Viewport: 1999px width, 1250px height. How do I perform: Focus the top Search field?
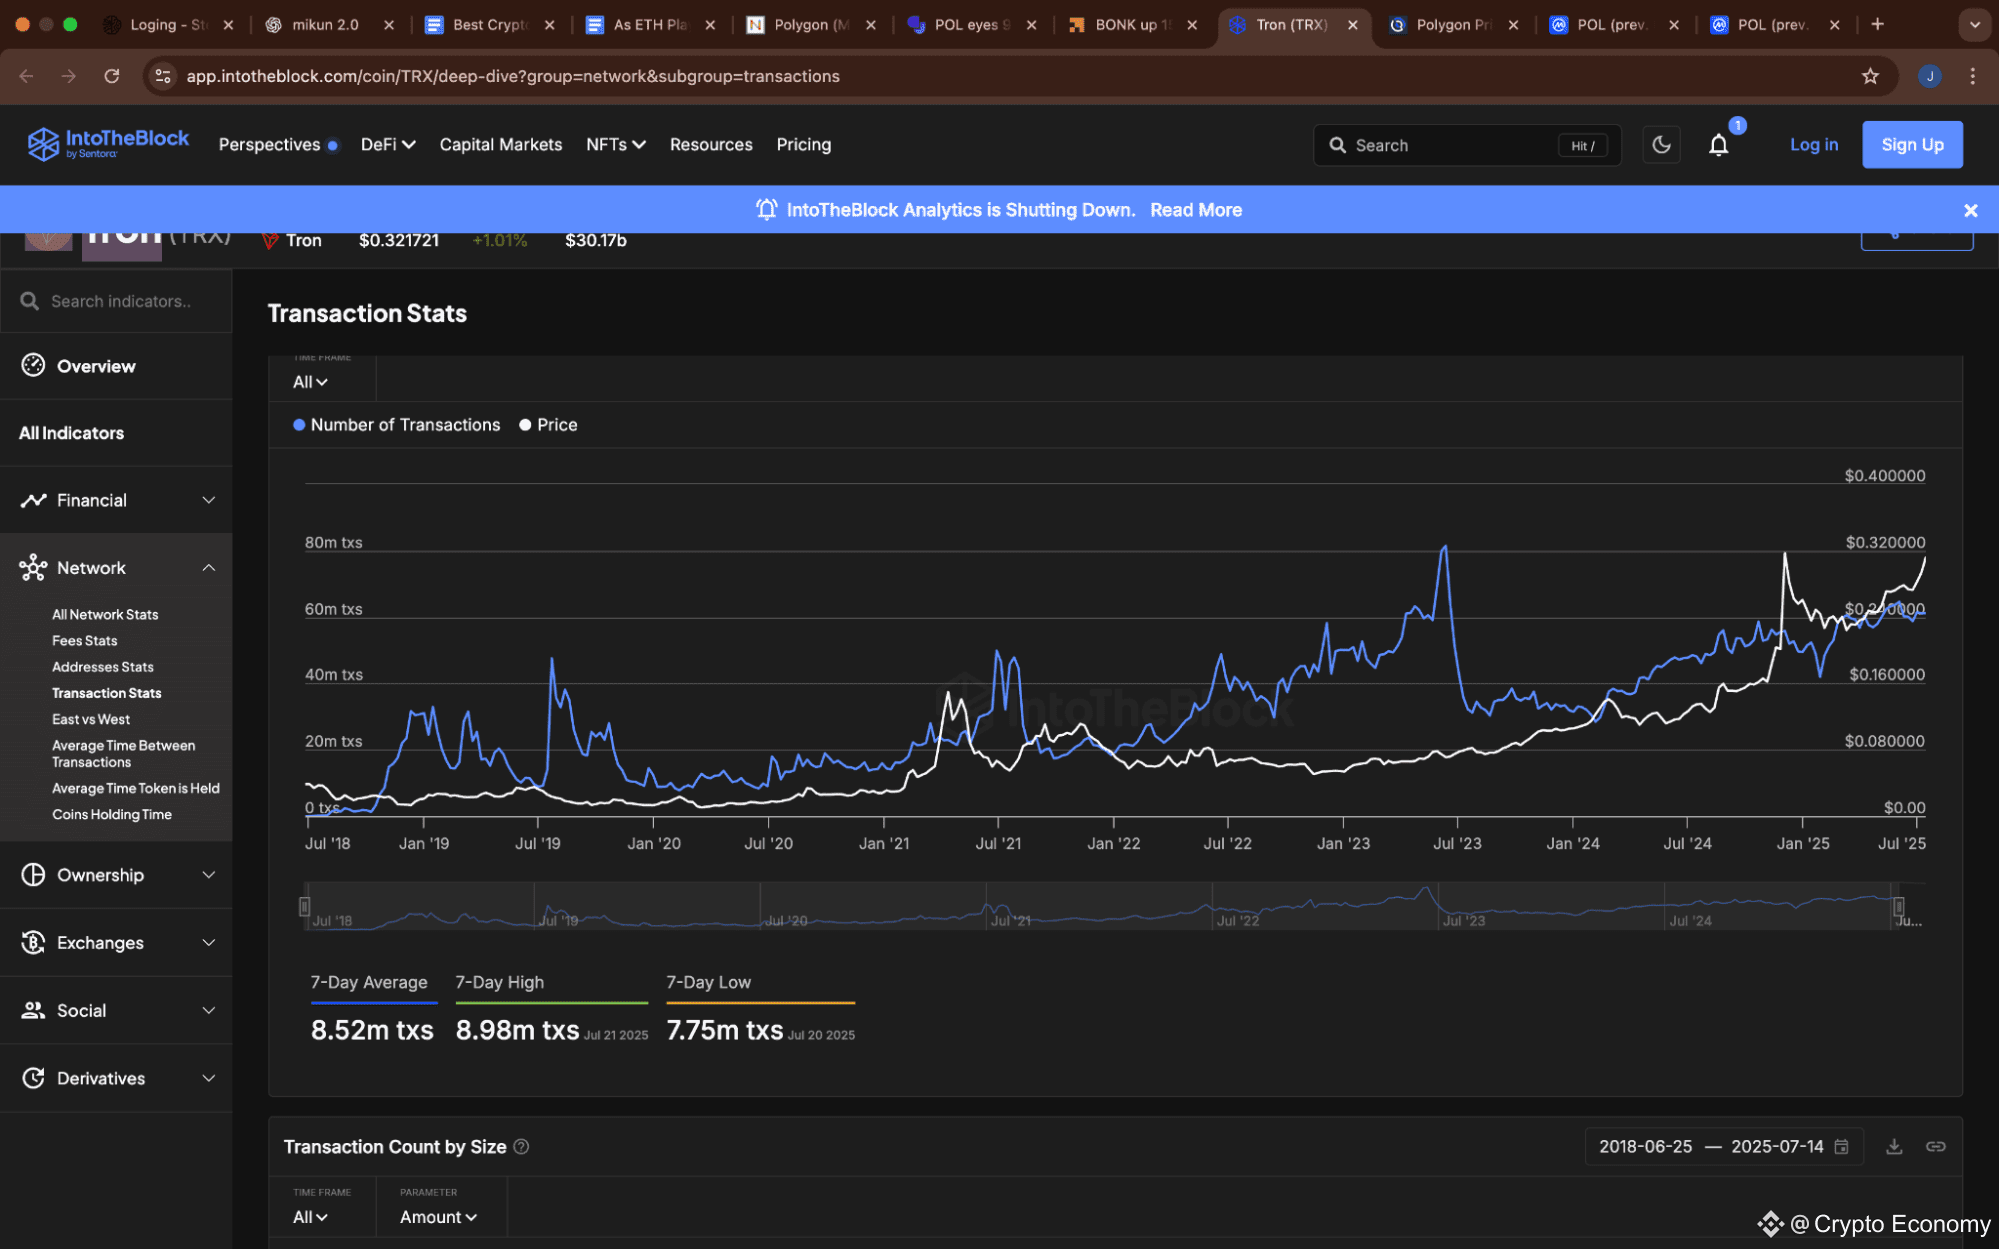point(1466,145)
